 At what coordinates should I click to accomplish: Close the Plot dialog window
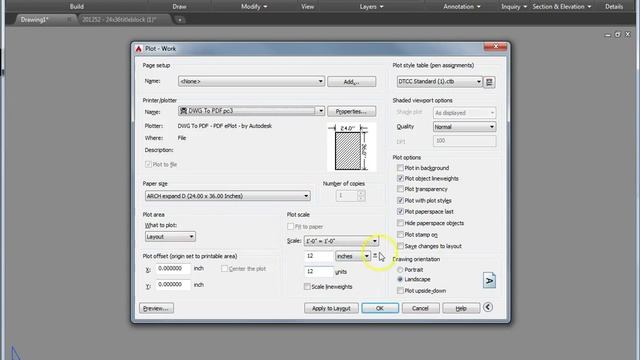(x=496, y=46)
